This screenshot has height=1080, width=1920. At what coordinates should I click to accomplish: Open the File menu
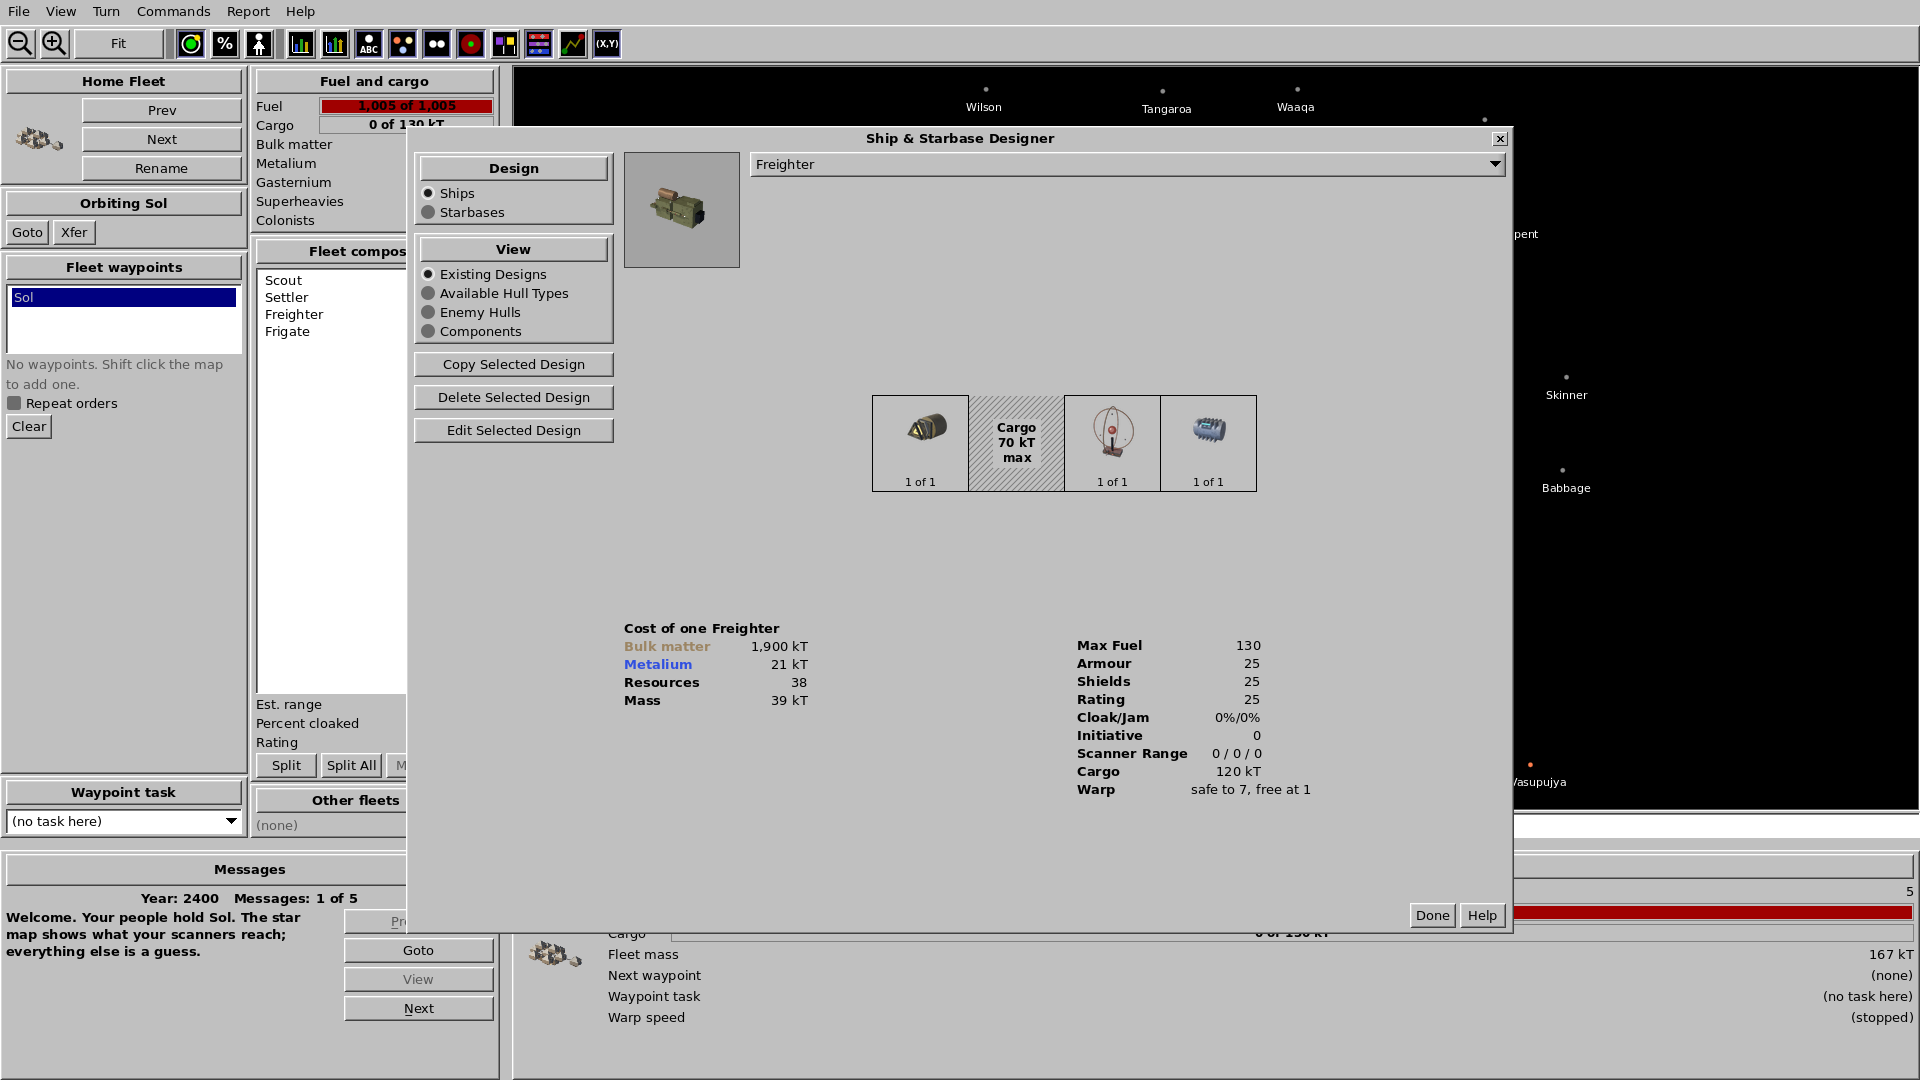tap(19, 11)
